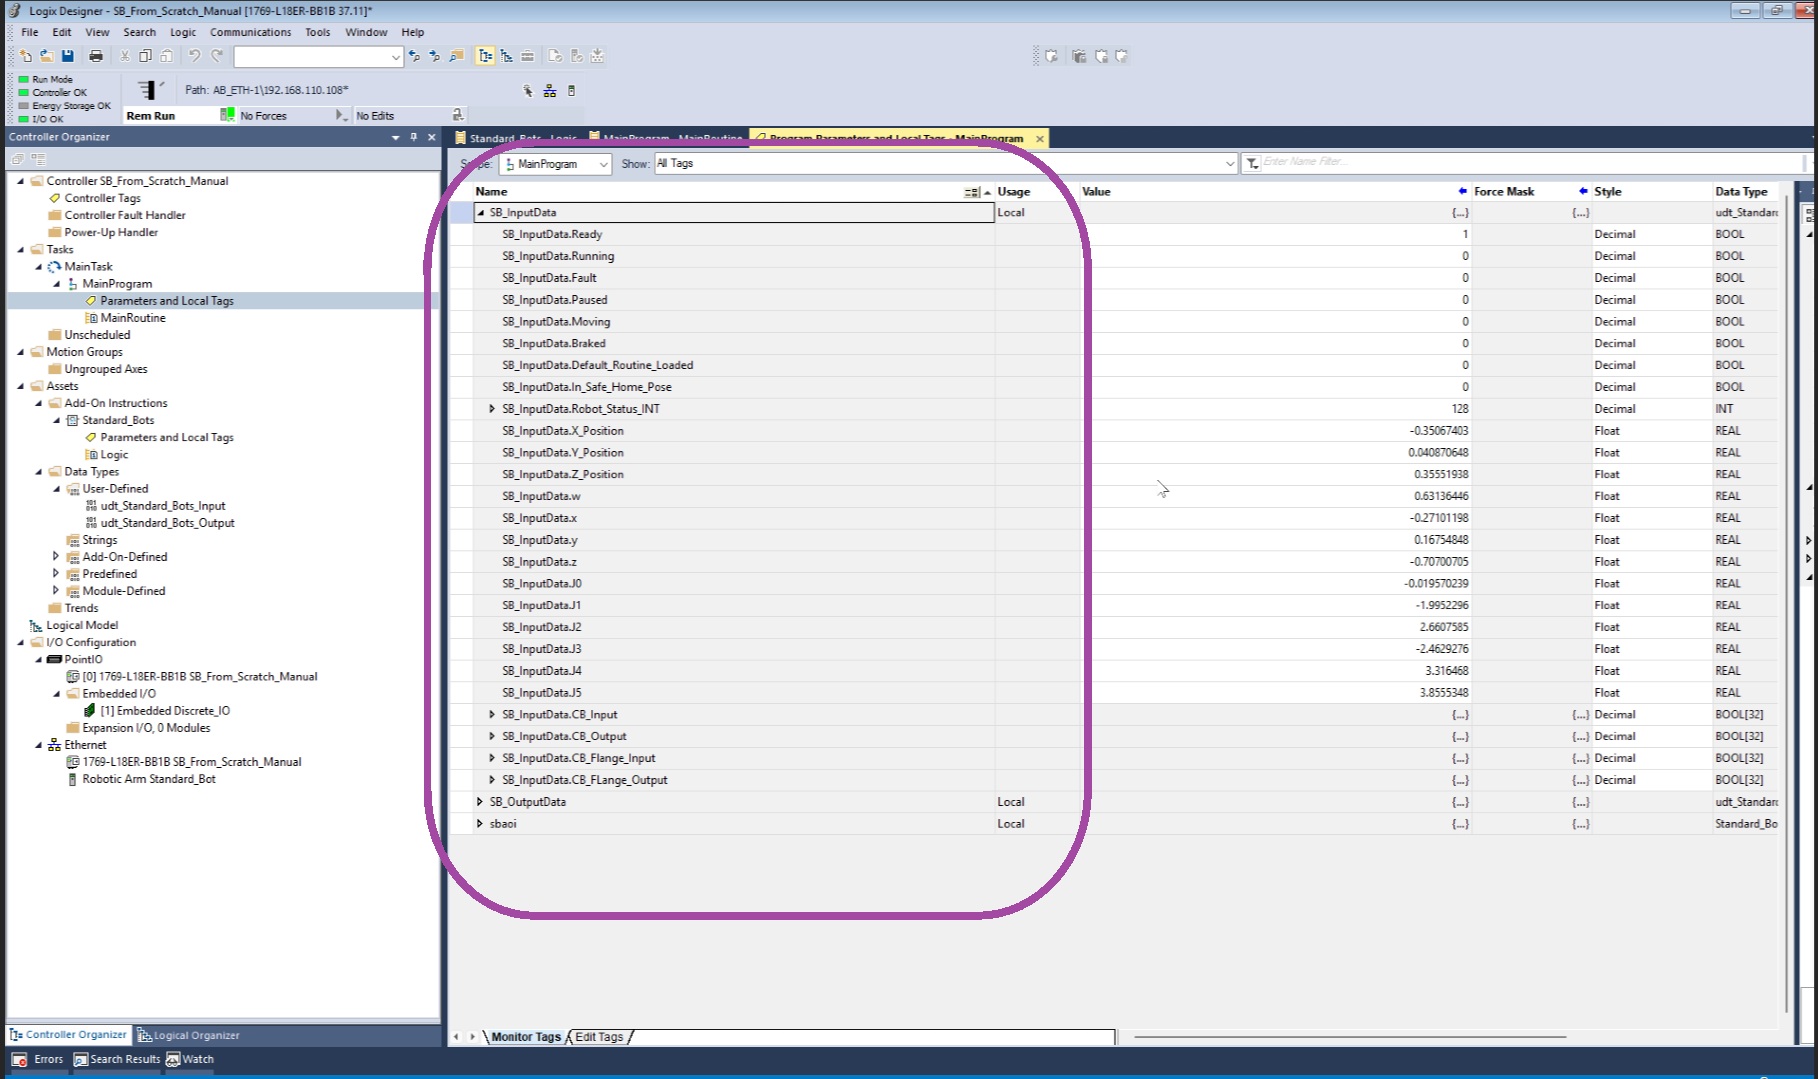1818x1079 pixels.
Task: Open the Show All Tags dropdown
Action: click(x=1229, y=164)
